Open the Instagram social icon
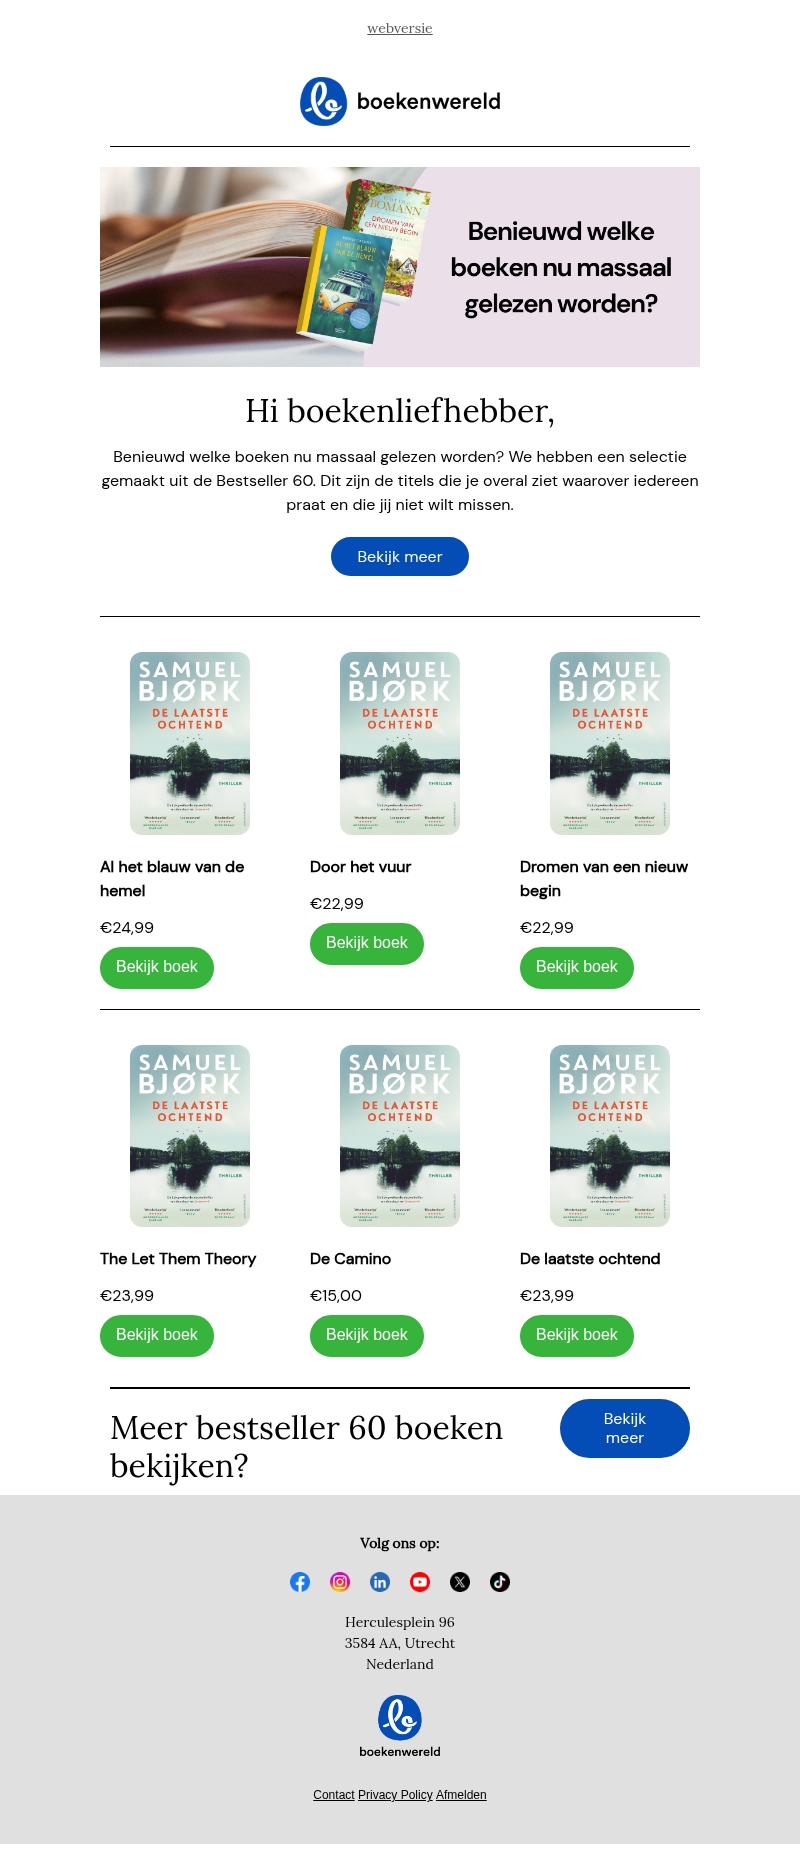Image resolution: width=800 pixels, height=1865 pixels. [x=340, y=1582]
